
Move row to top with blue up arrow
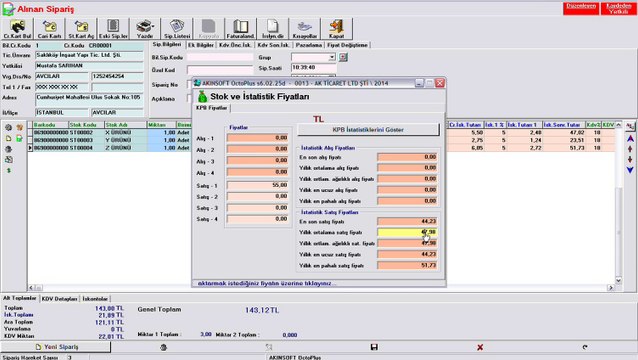[x=630, y=139]
